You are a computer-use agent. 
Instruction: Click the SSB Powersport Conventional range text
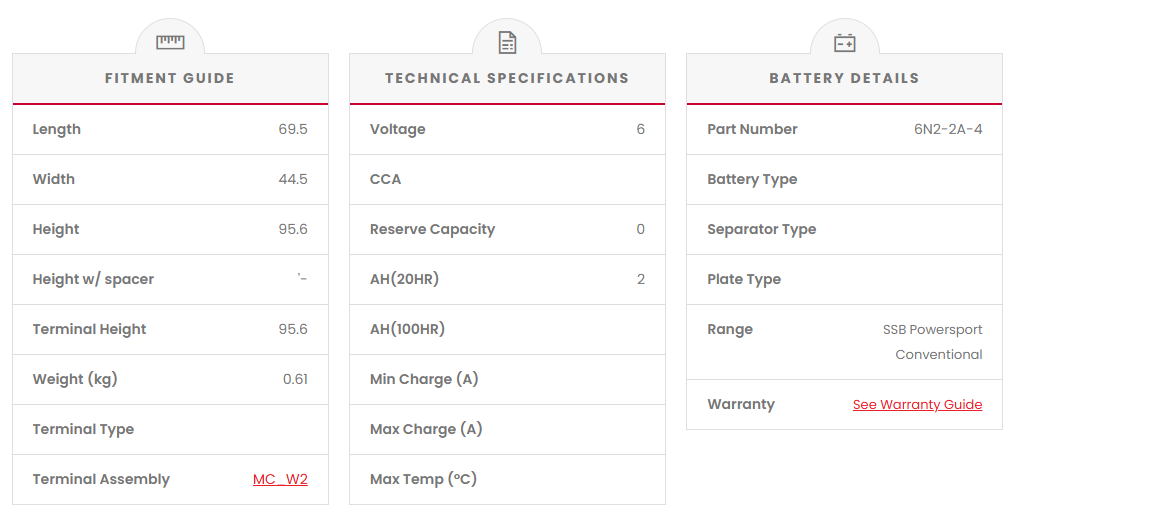(933, 341)
